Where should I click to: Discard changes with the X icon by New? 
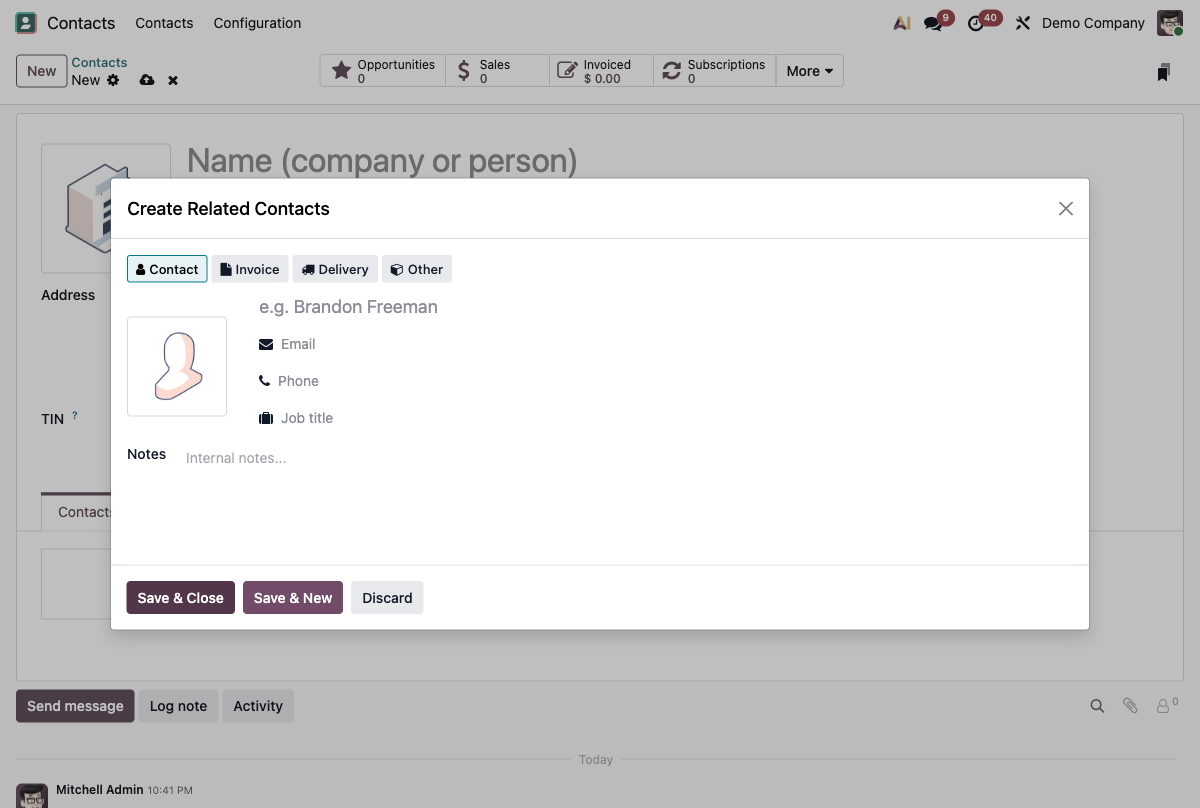click(x=173, y=80)
